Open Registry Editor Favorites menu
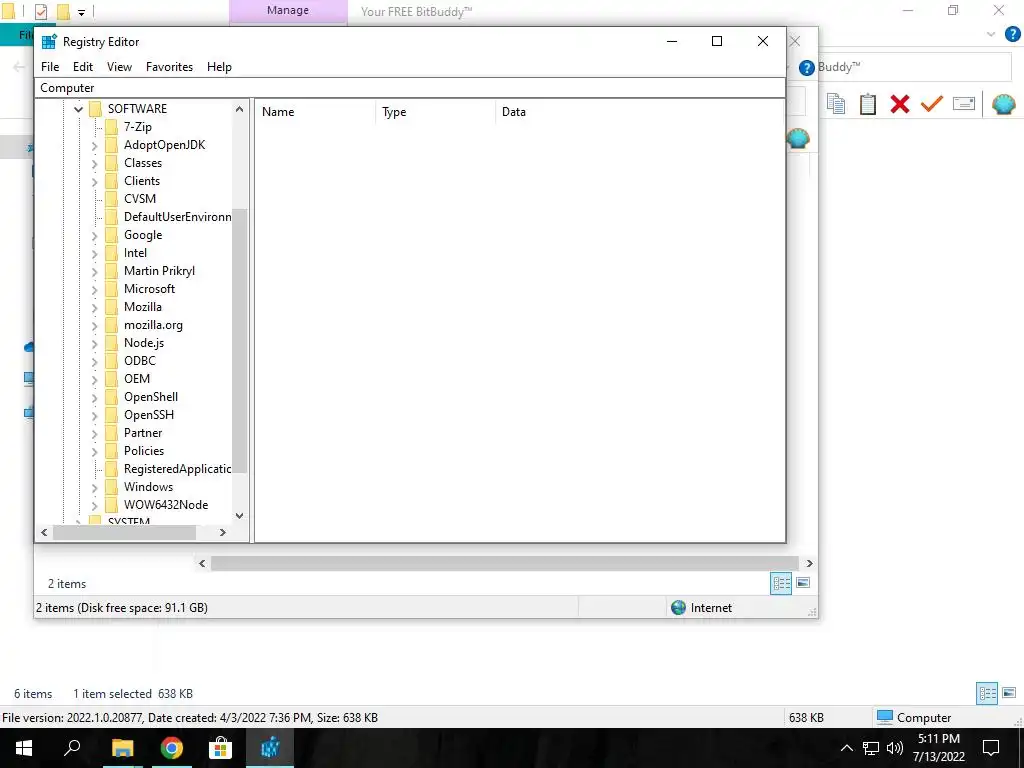1024x768 pixels. click(169, 67)
